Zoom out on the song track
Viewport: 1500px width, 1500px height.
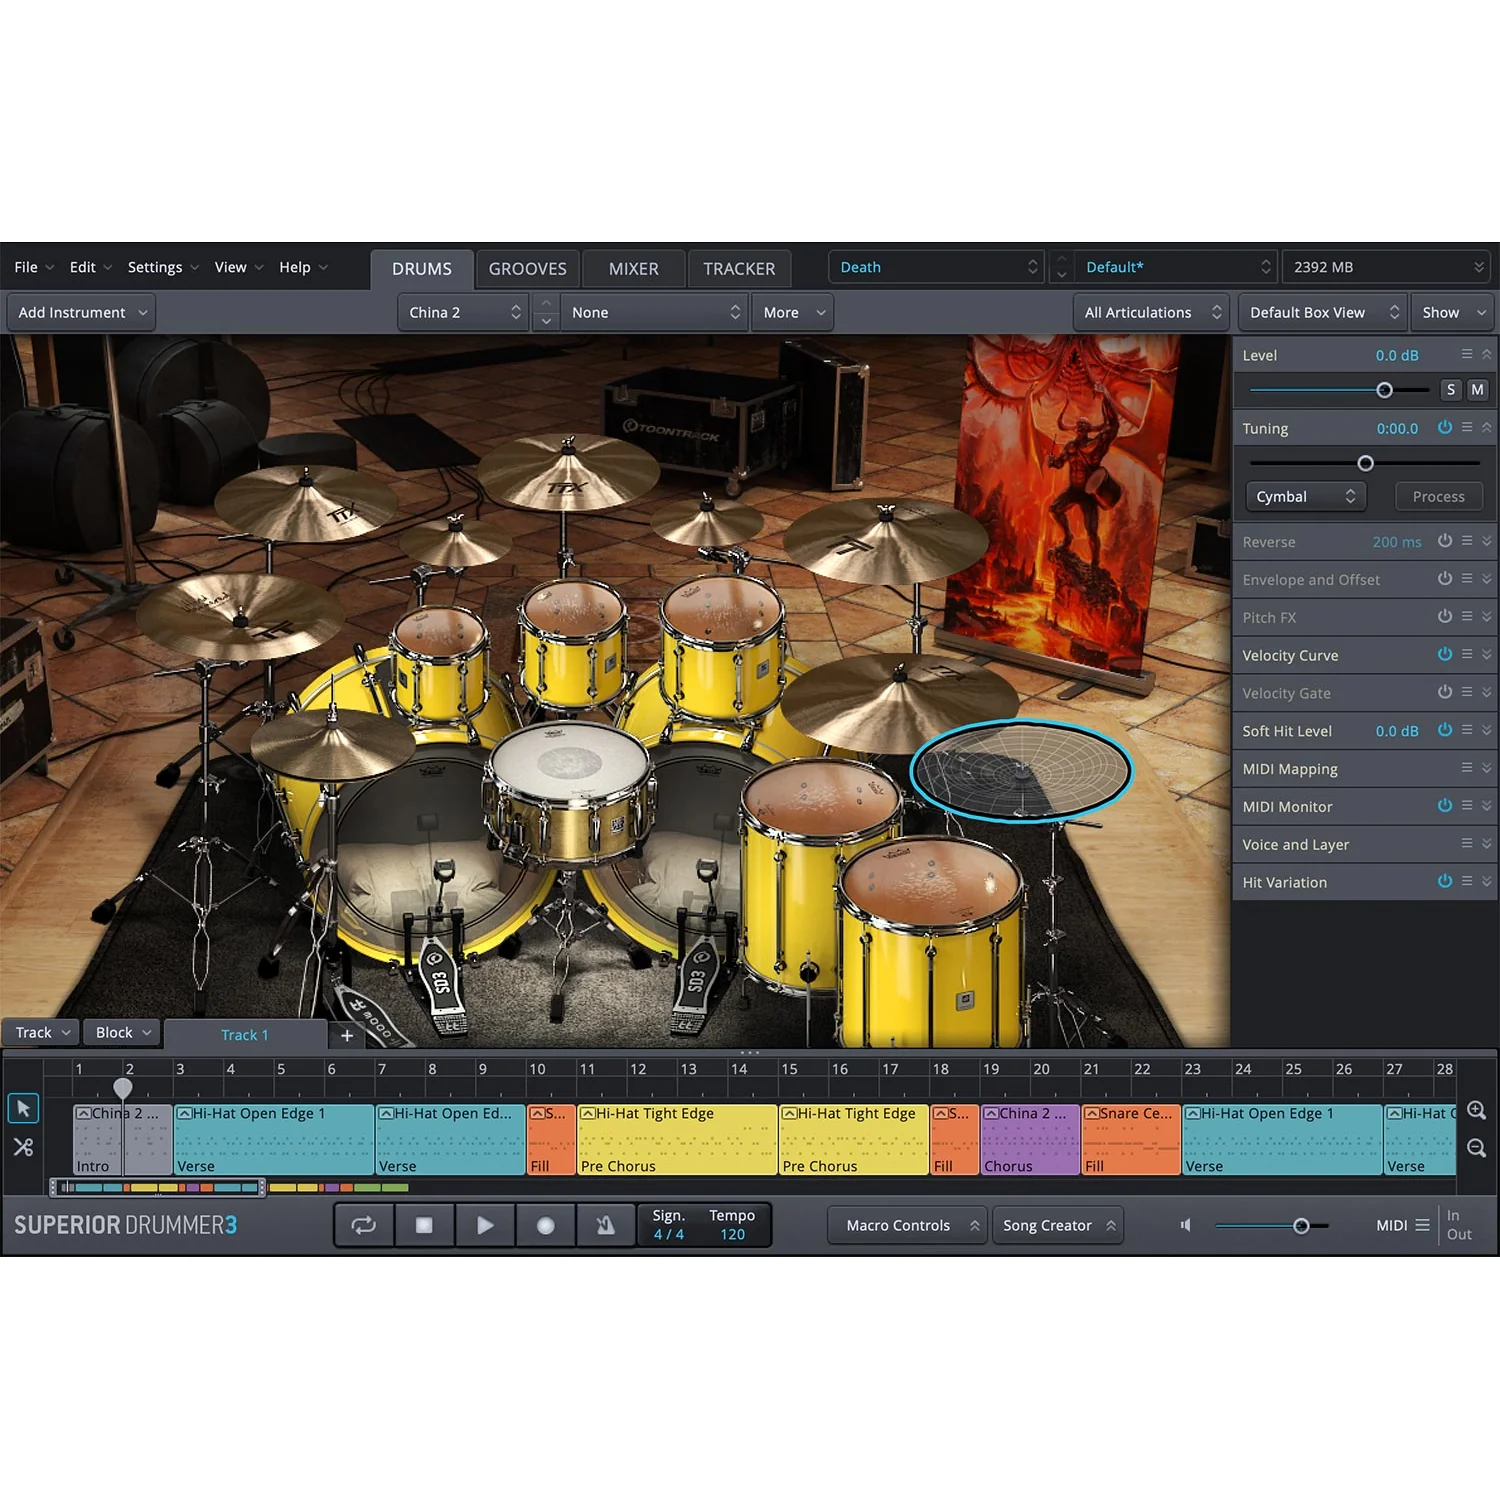pyautogui.click(x=1476, y=1148)
